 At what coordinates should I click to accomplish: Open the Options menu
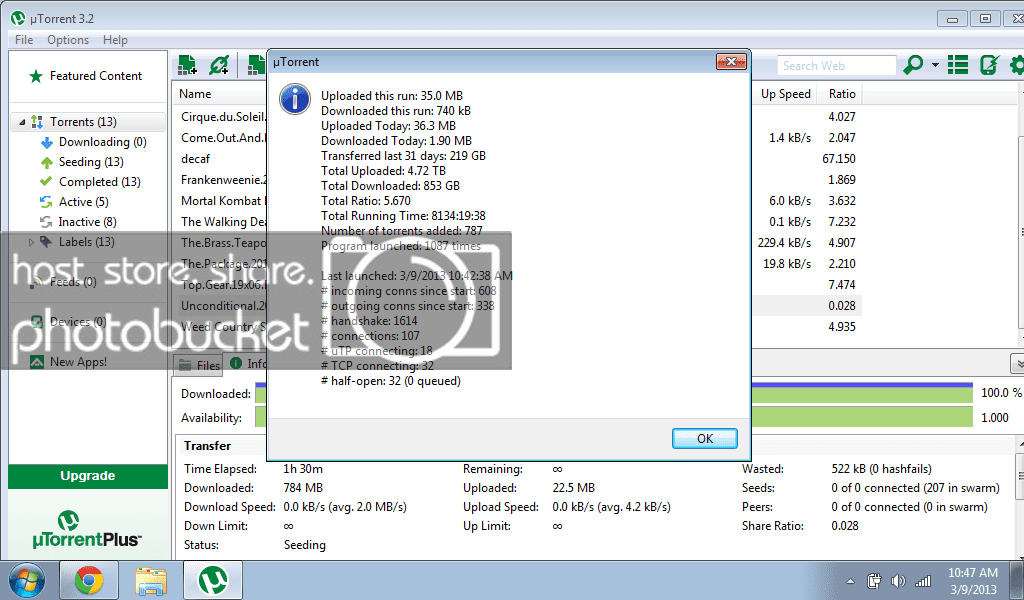[68, 40]
